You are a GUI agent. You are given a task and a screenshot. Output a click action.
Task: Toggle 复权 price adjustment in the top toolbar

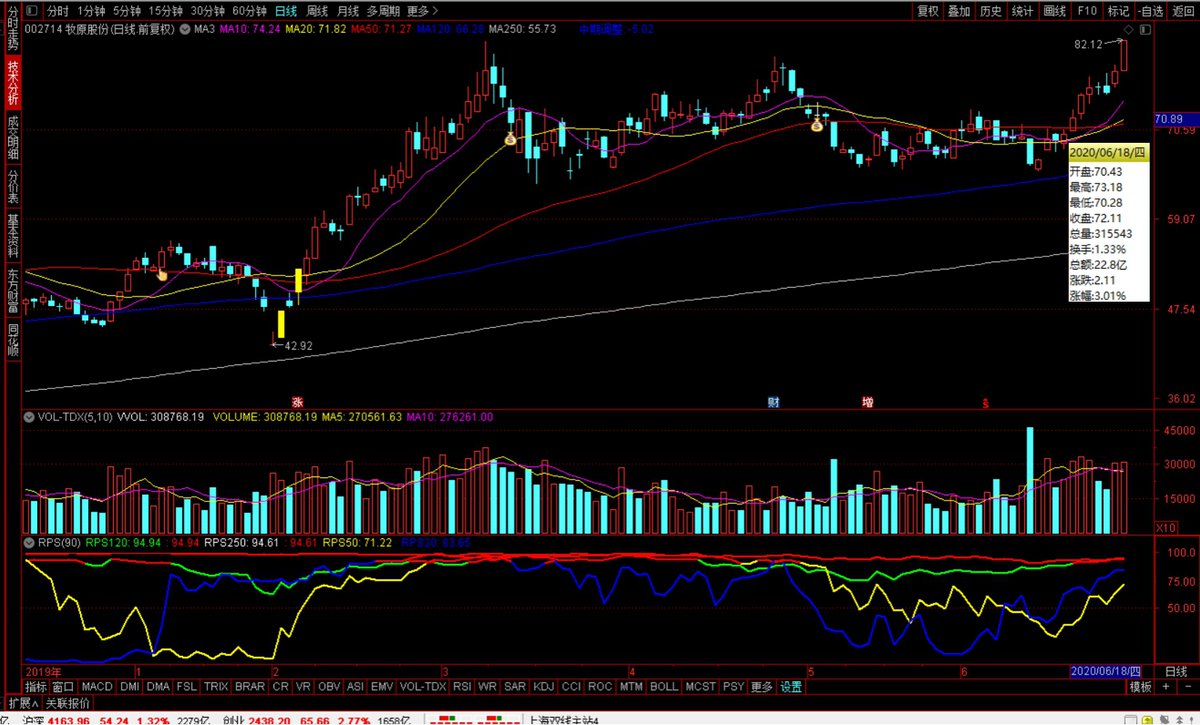tap(928, 11)
